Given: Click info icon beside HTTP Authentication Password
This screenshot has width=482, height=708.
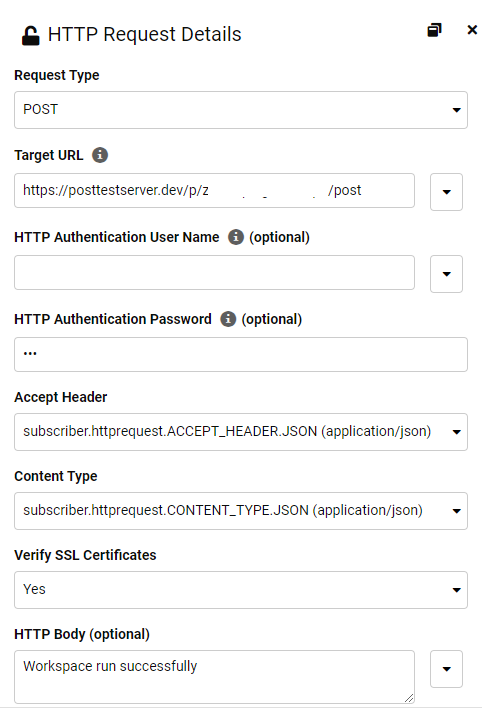Looking at the screenshot, I should [x=228, y=319].
